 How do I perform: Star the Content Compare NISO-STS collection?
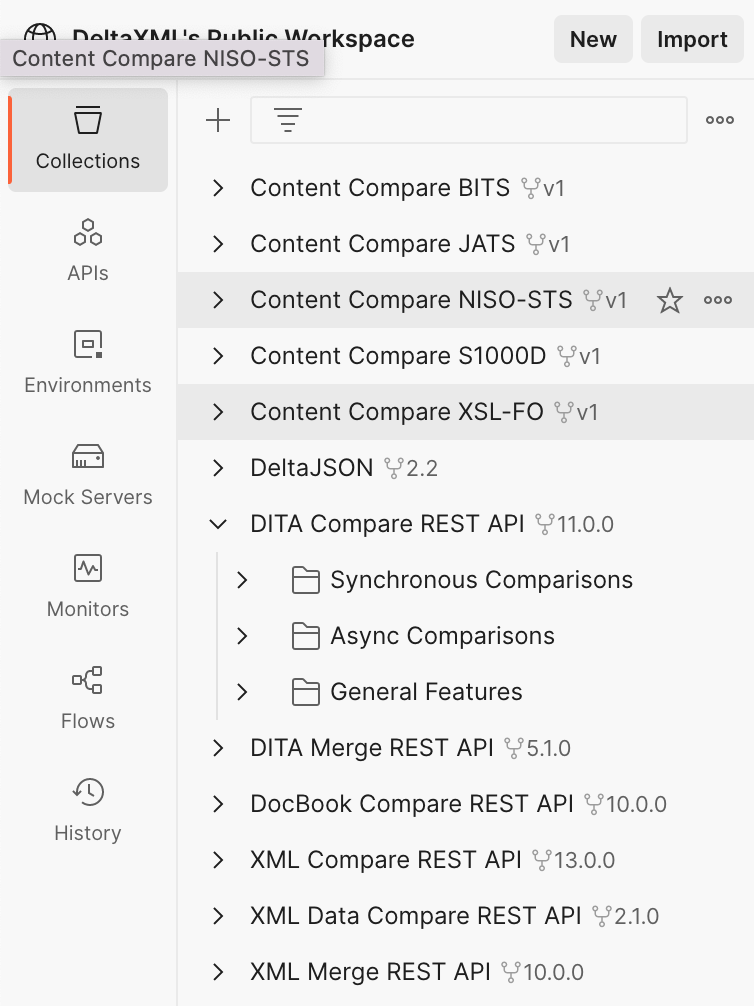pyautogui.click(x=669, y=300)
